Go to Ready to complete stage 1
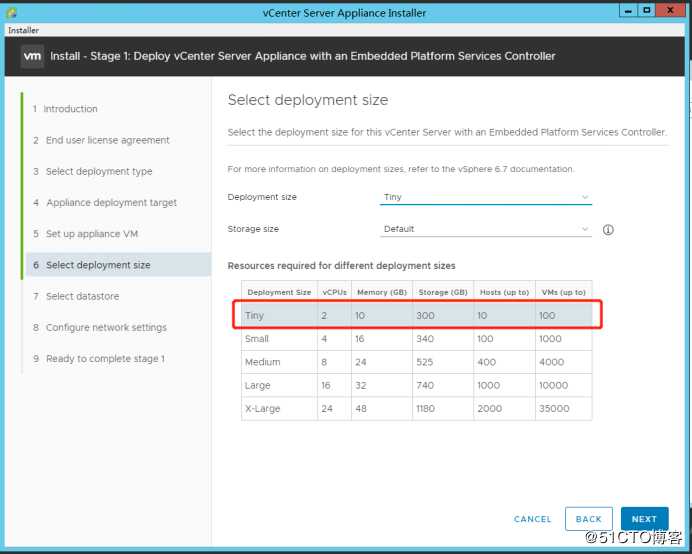This screenshot has width=692, height=554. coord(99,359)
